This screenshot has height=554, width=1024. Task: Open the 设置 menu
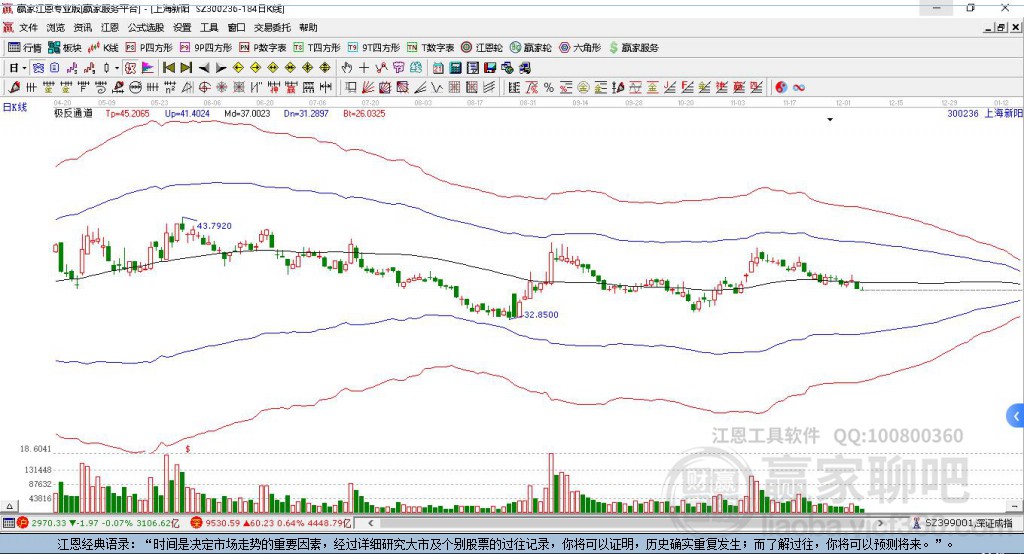point(182,27)
